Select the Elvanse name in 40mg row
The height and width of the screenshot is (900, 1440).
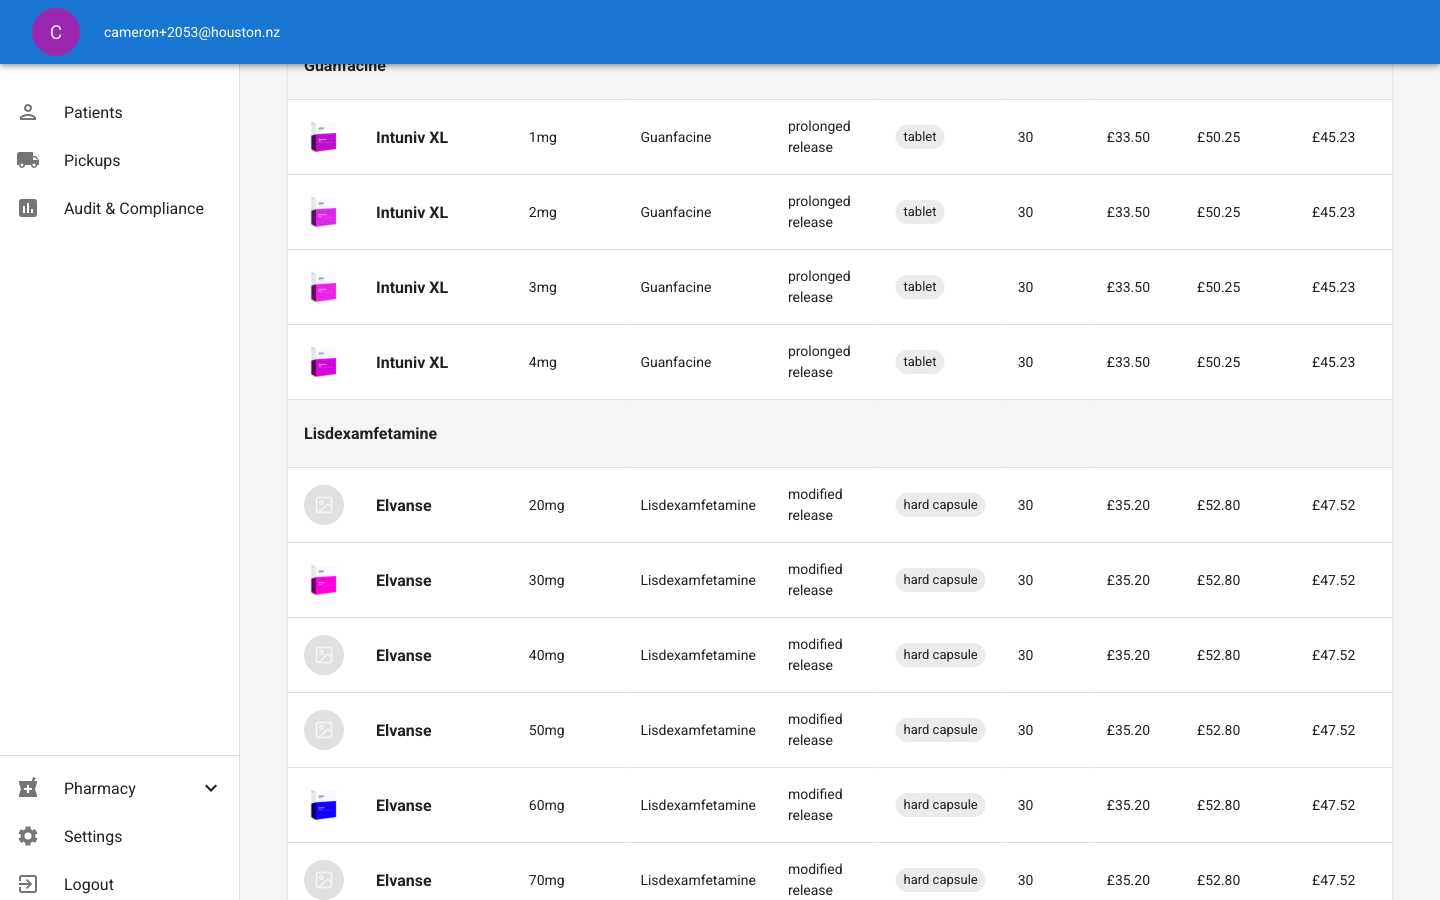(x=404, y=656)
